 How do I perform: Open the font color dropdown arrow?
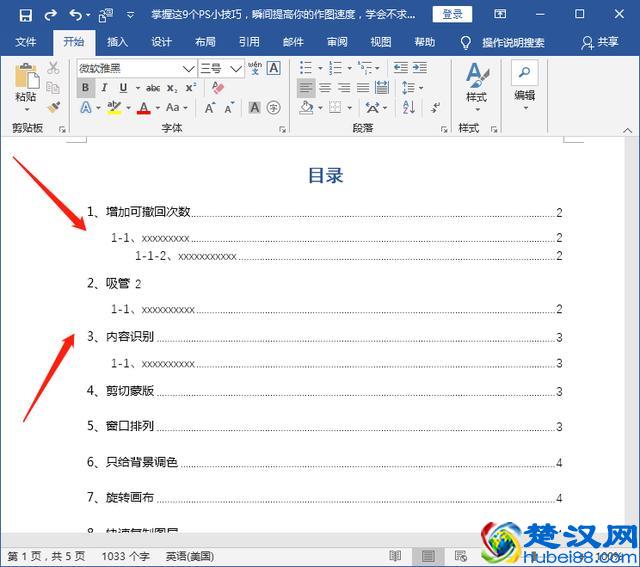158,108
